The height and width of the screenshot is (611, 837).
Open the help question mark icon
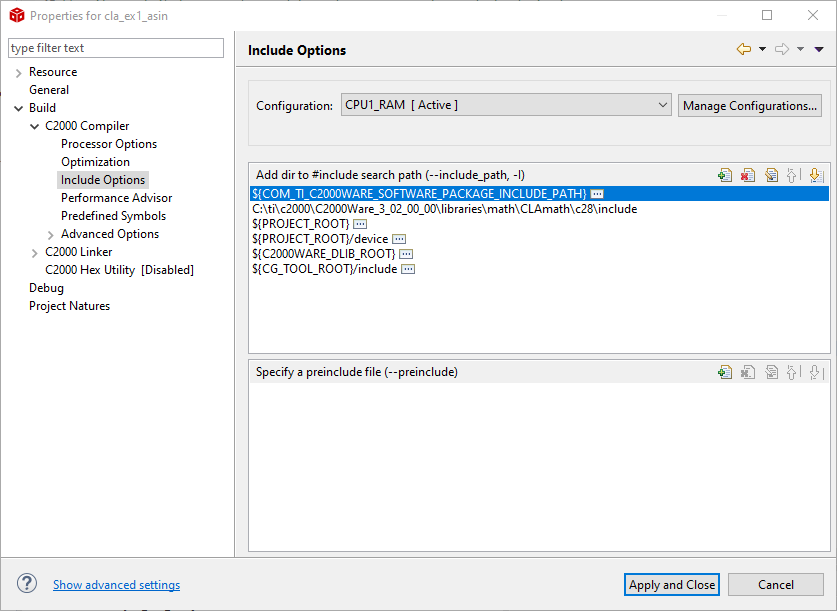coord(27,584)
